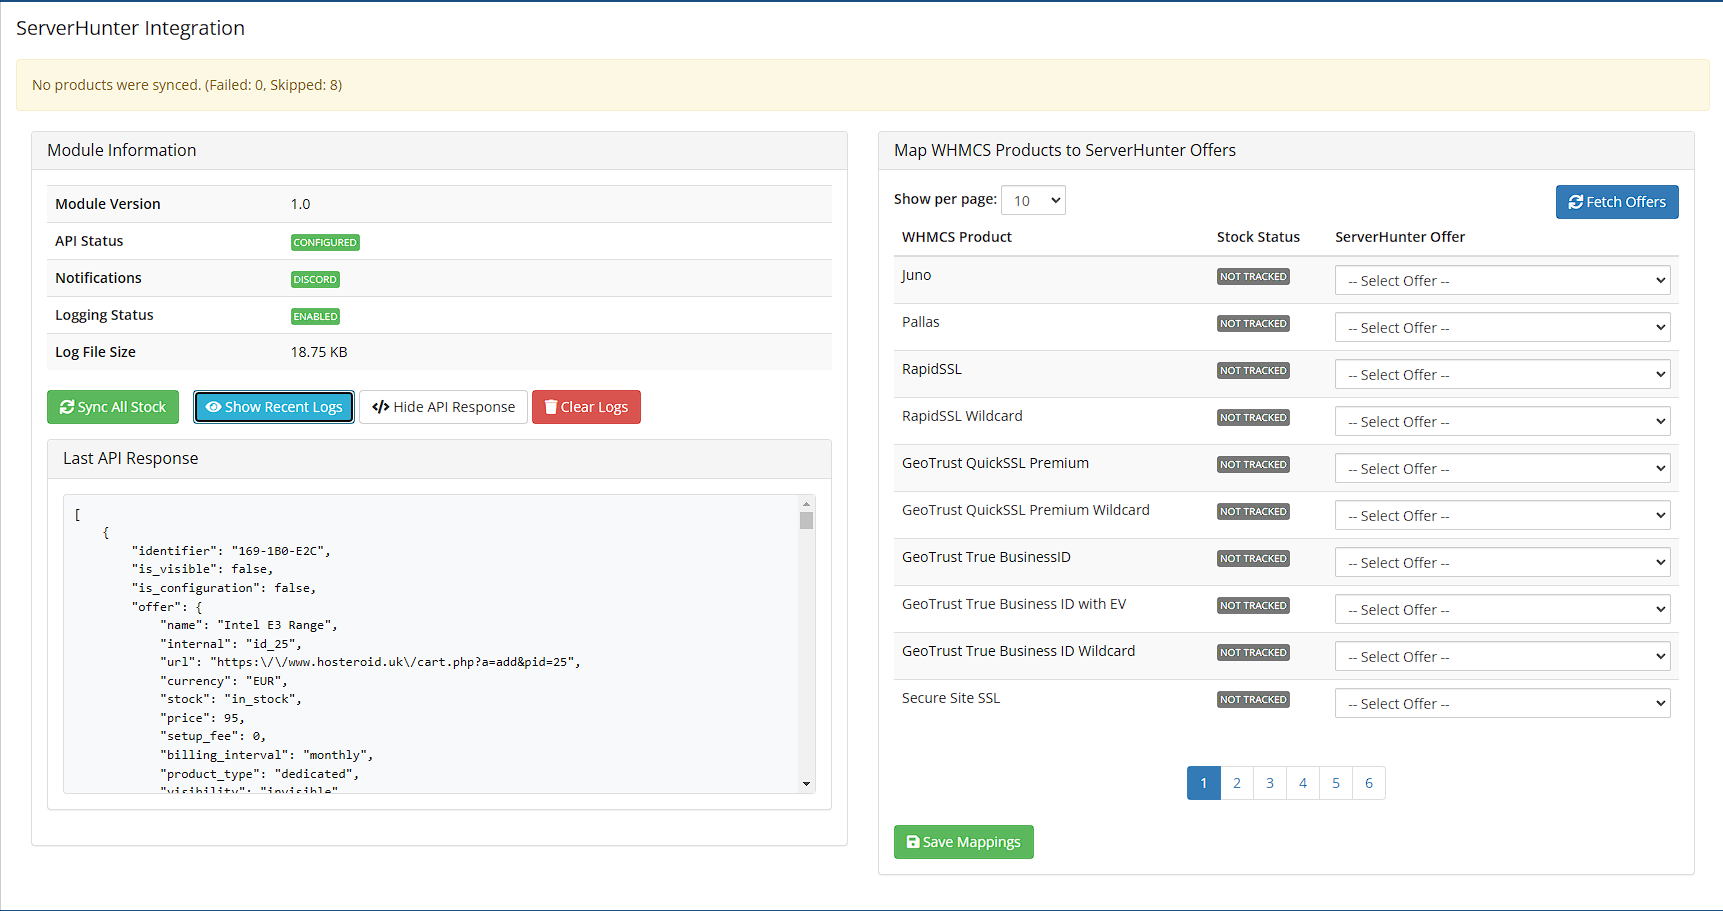Save Mappings button
1723x911 pixels.
pos(964,842)
